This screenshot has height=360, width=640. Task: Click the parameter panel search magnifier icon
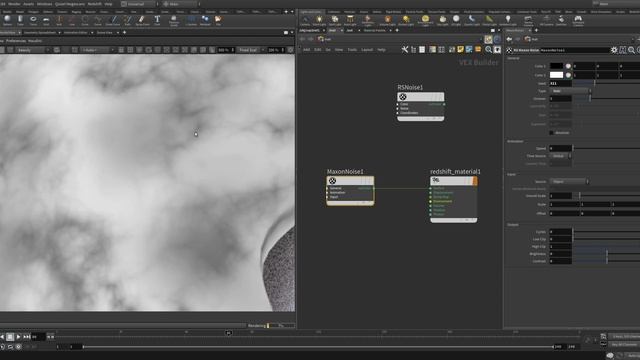tap(631, 50)
